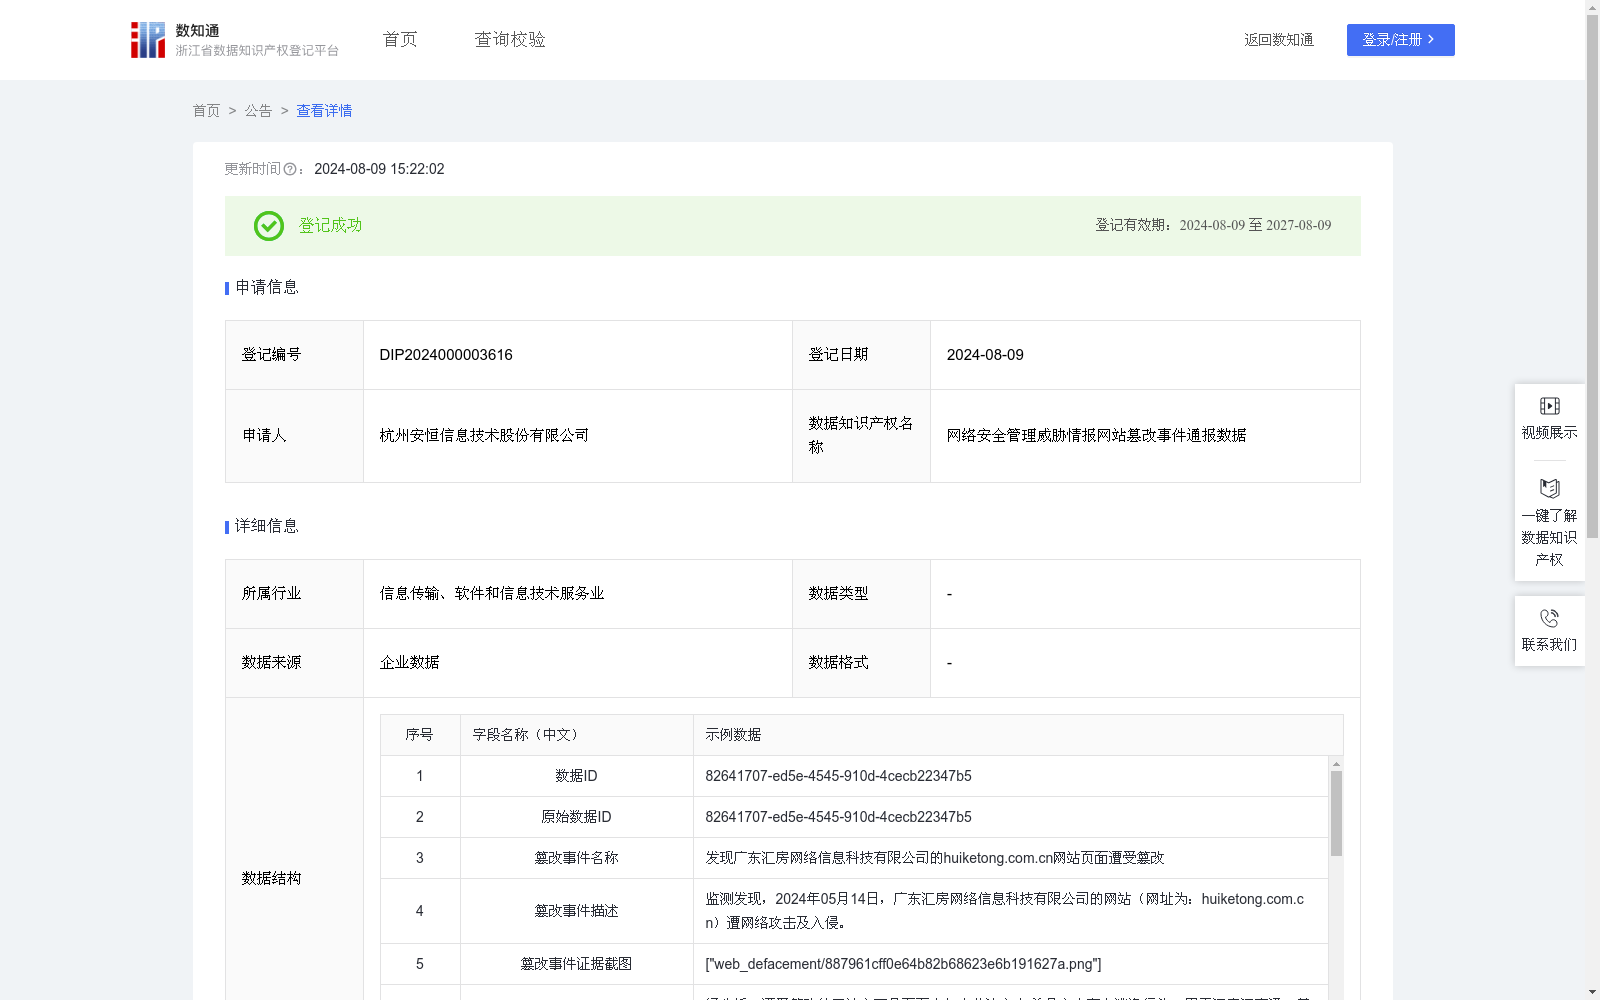Click 网络安全管理威胁情报网站篡改事件通报数据 text
The image size is (1600, 1000).
[x=1096, y=436]
